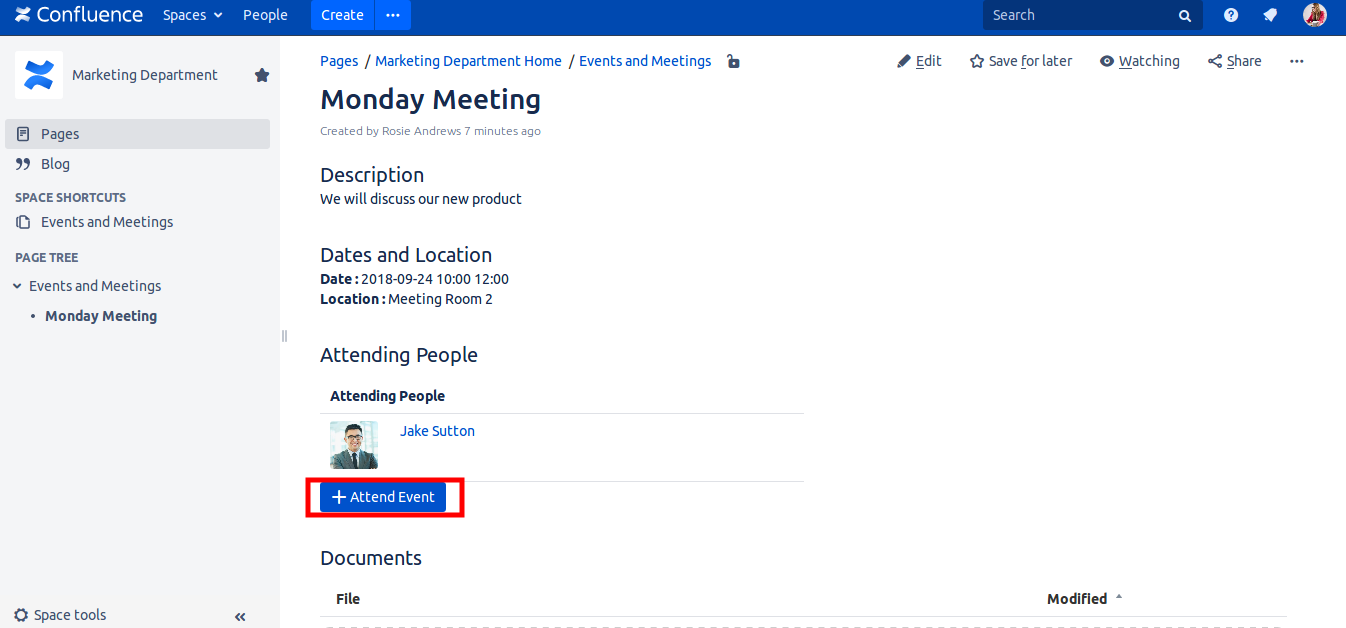The height and width of the screenshot is (628, 1346).
Task: Toggle Save for later star
Action: [1020, 61]
